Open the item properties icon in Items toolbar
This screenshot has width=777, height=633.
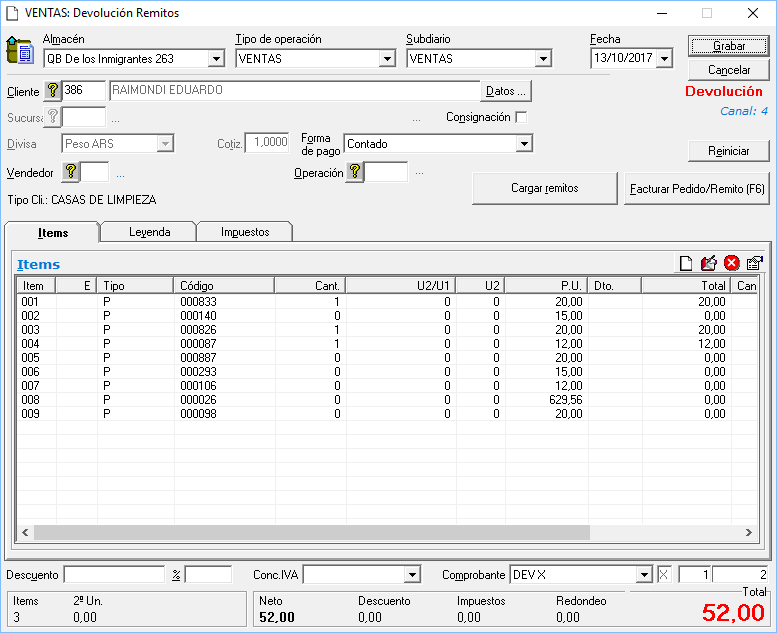755,264
